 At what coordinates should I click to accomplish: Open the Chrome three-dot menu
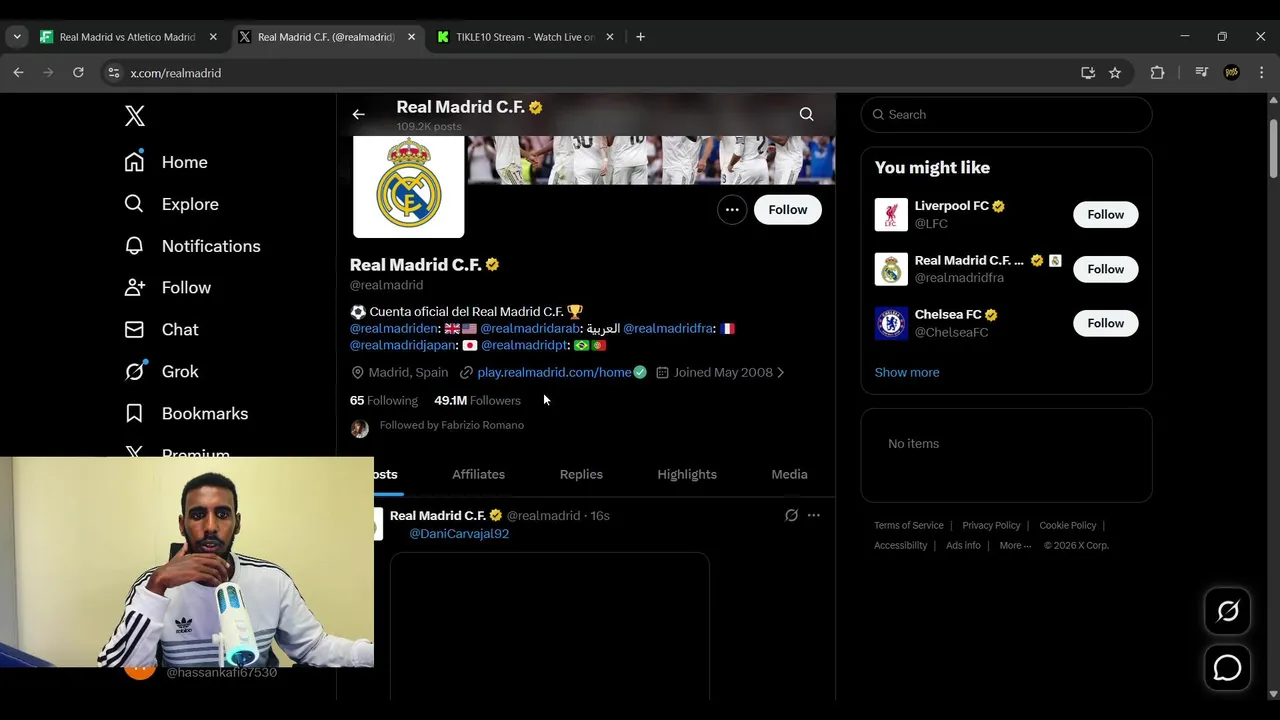(x=1261, y=73)
